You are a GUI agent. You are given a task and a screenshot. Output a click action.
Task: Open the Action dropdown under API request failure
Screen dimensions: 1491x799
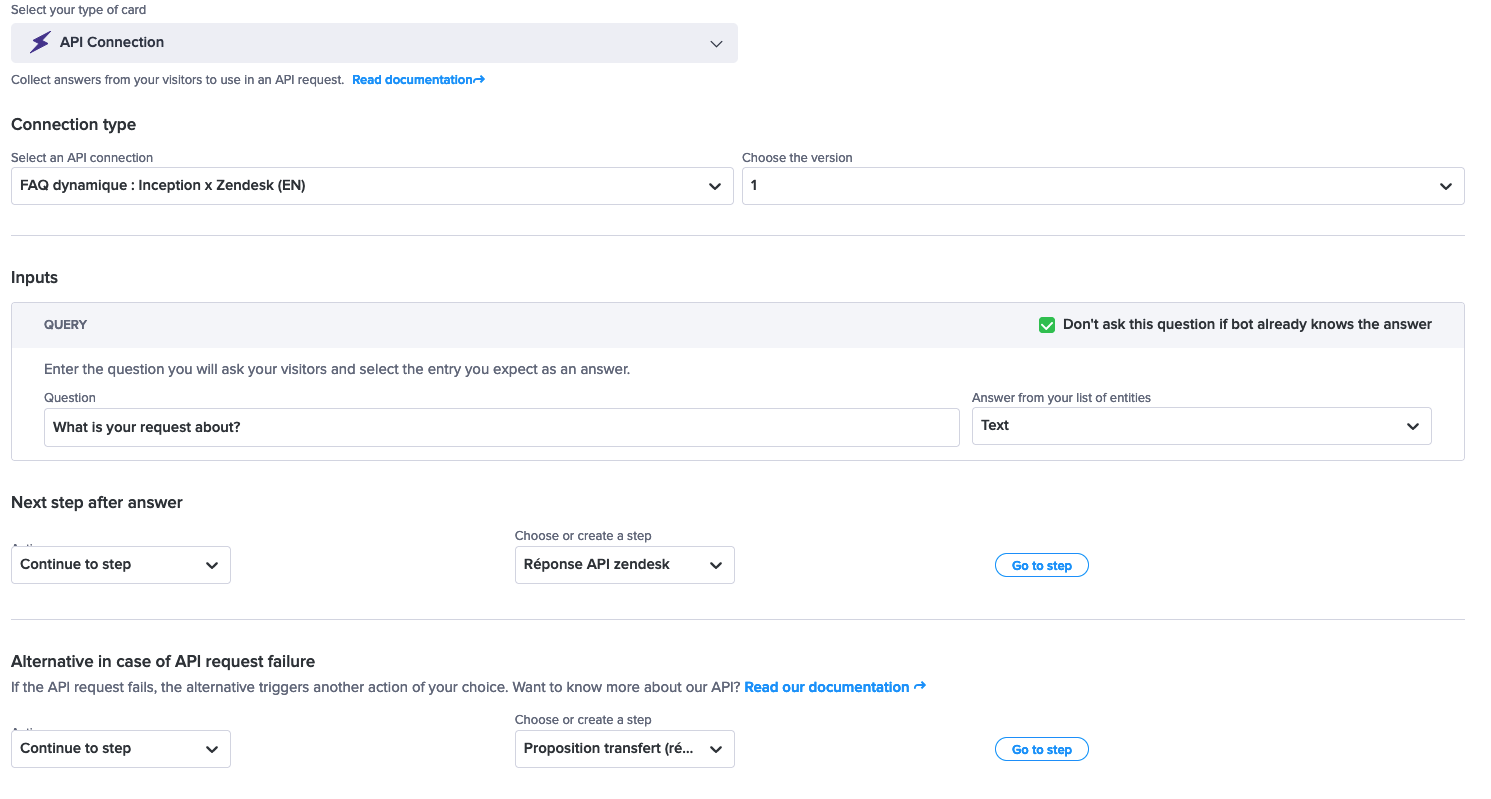coord(121,749)
